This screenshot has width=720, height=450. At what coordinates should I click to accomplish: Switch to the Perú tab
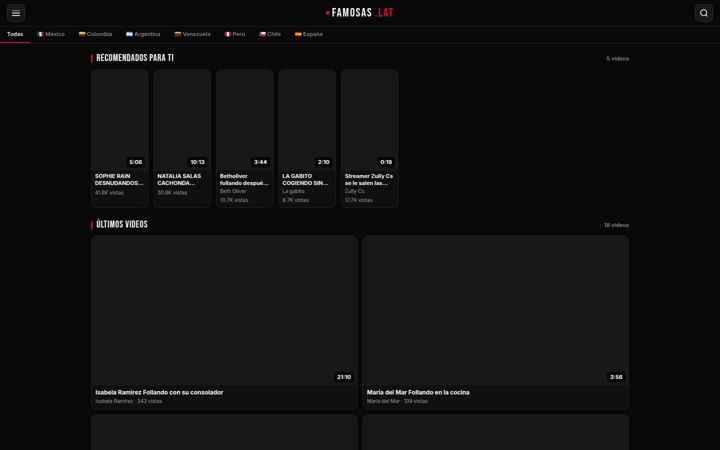click(x=235, y=34)
